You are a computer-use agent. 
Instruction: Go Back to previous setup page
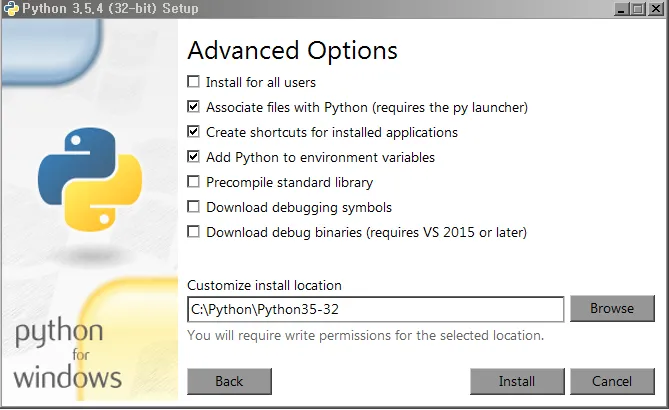[229, 381]
